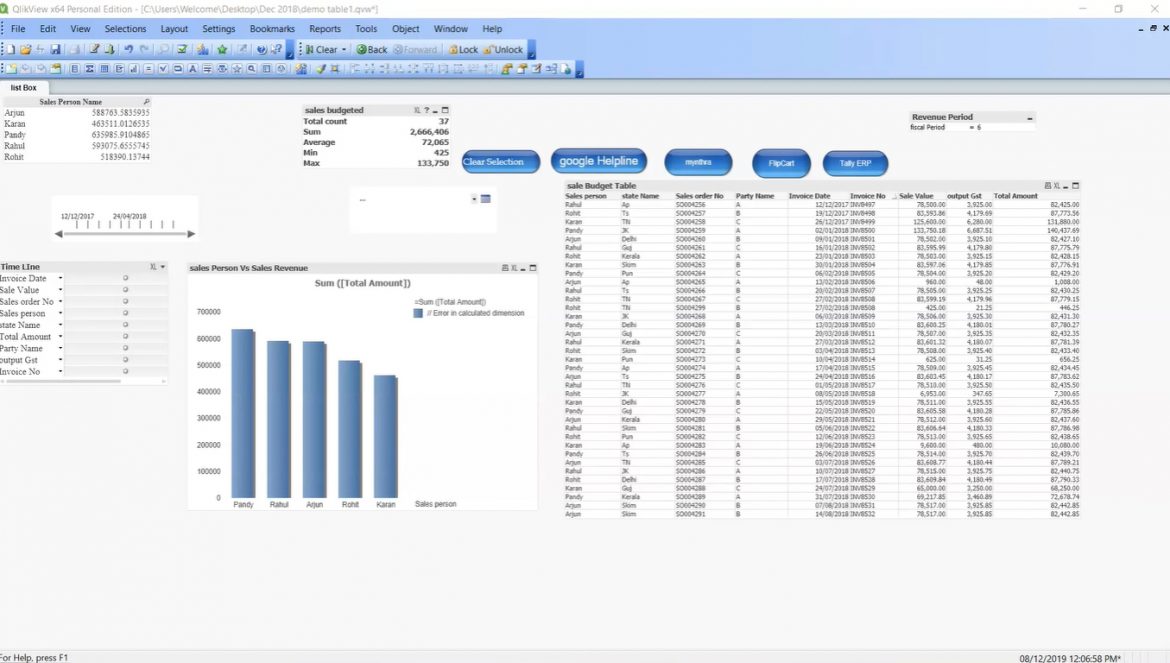
Task: Open the Edit Script pencil icon
Action: point(94,48)
